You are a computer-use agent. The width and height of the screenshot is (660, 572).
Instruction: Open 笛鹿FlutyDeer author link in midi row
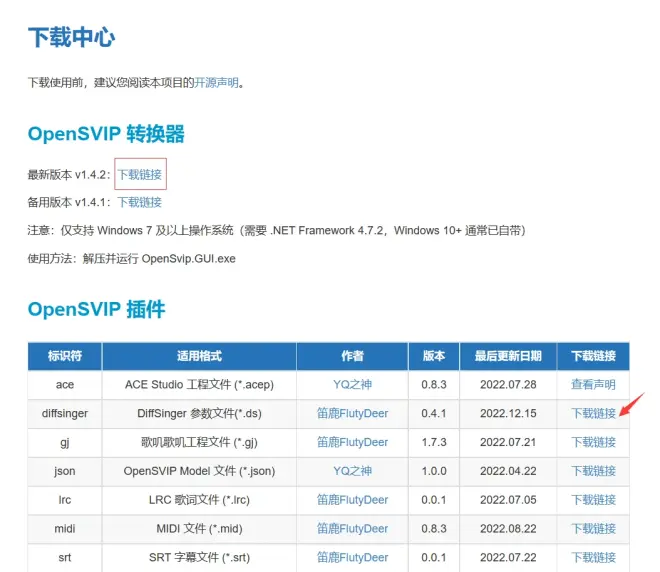point(352,529)
